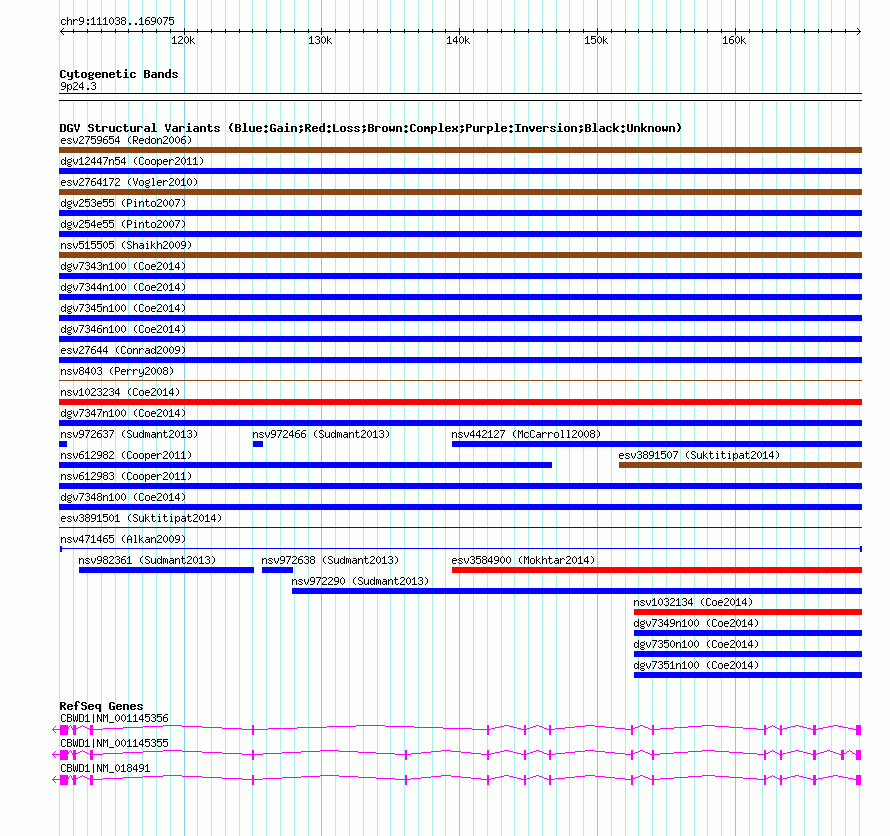Click the nsv1032134 (Coe2014) label

pyautogui.click(x=693, y=602)
